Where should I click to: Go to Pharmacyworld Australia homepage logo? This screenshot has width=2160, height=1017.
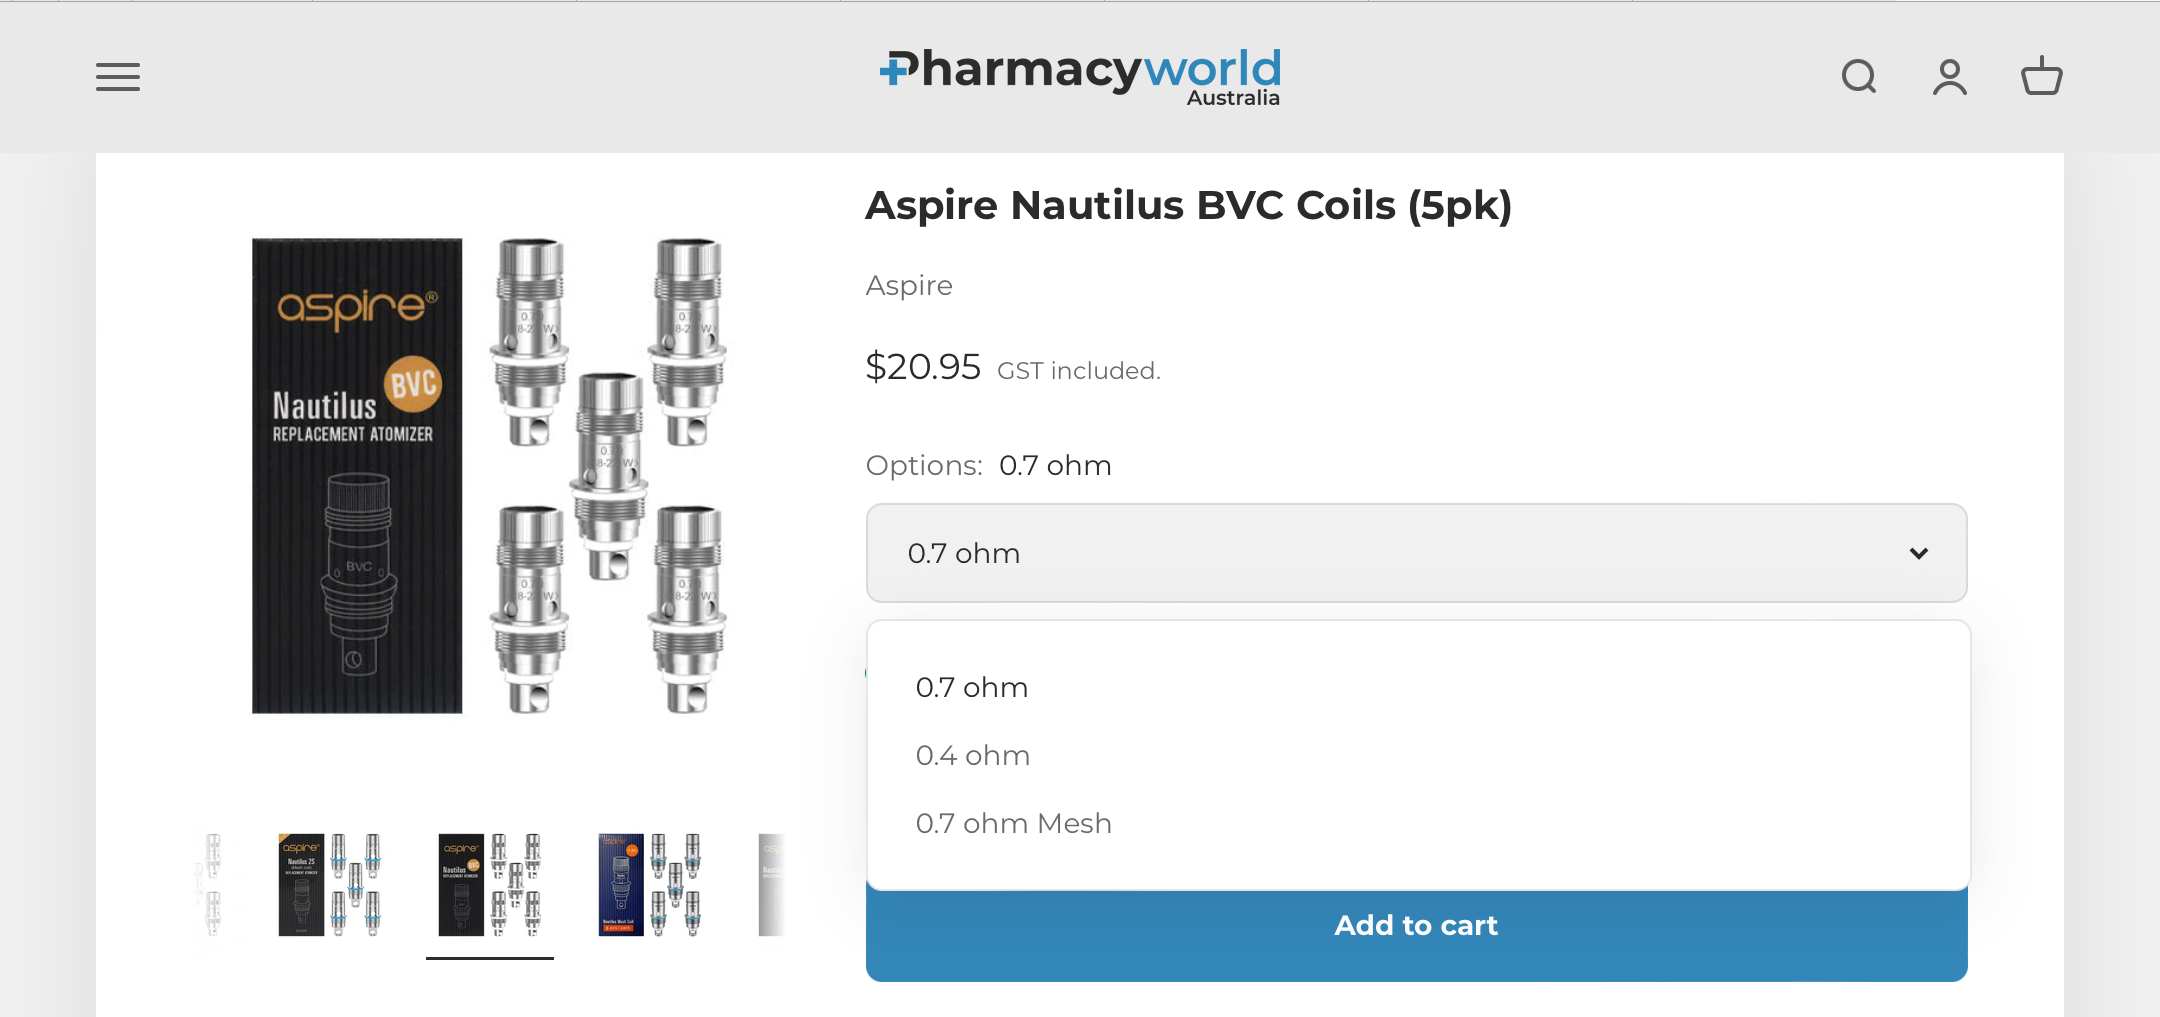pyautogui.click(x=1080, y=77)
